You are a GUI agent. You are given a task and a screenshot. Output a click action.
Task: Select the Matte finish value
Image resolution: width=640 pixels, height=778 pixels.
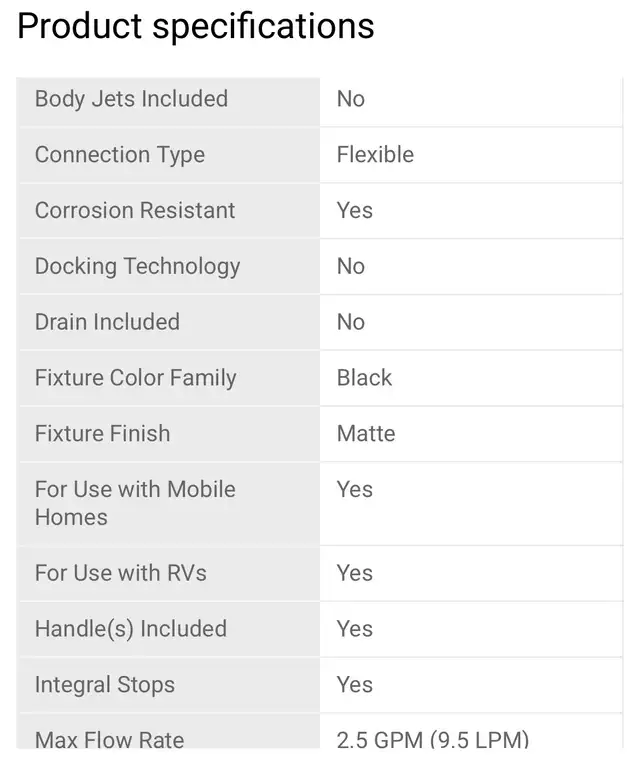366,434
